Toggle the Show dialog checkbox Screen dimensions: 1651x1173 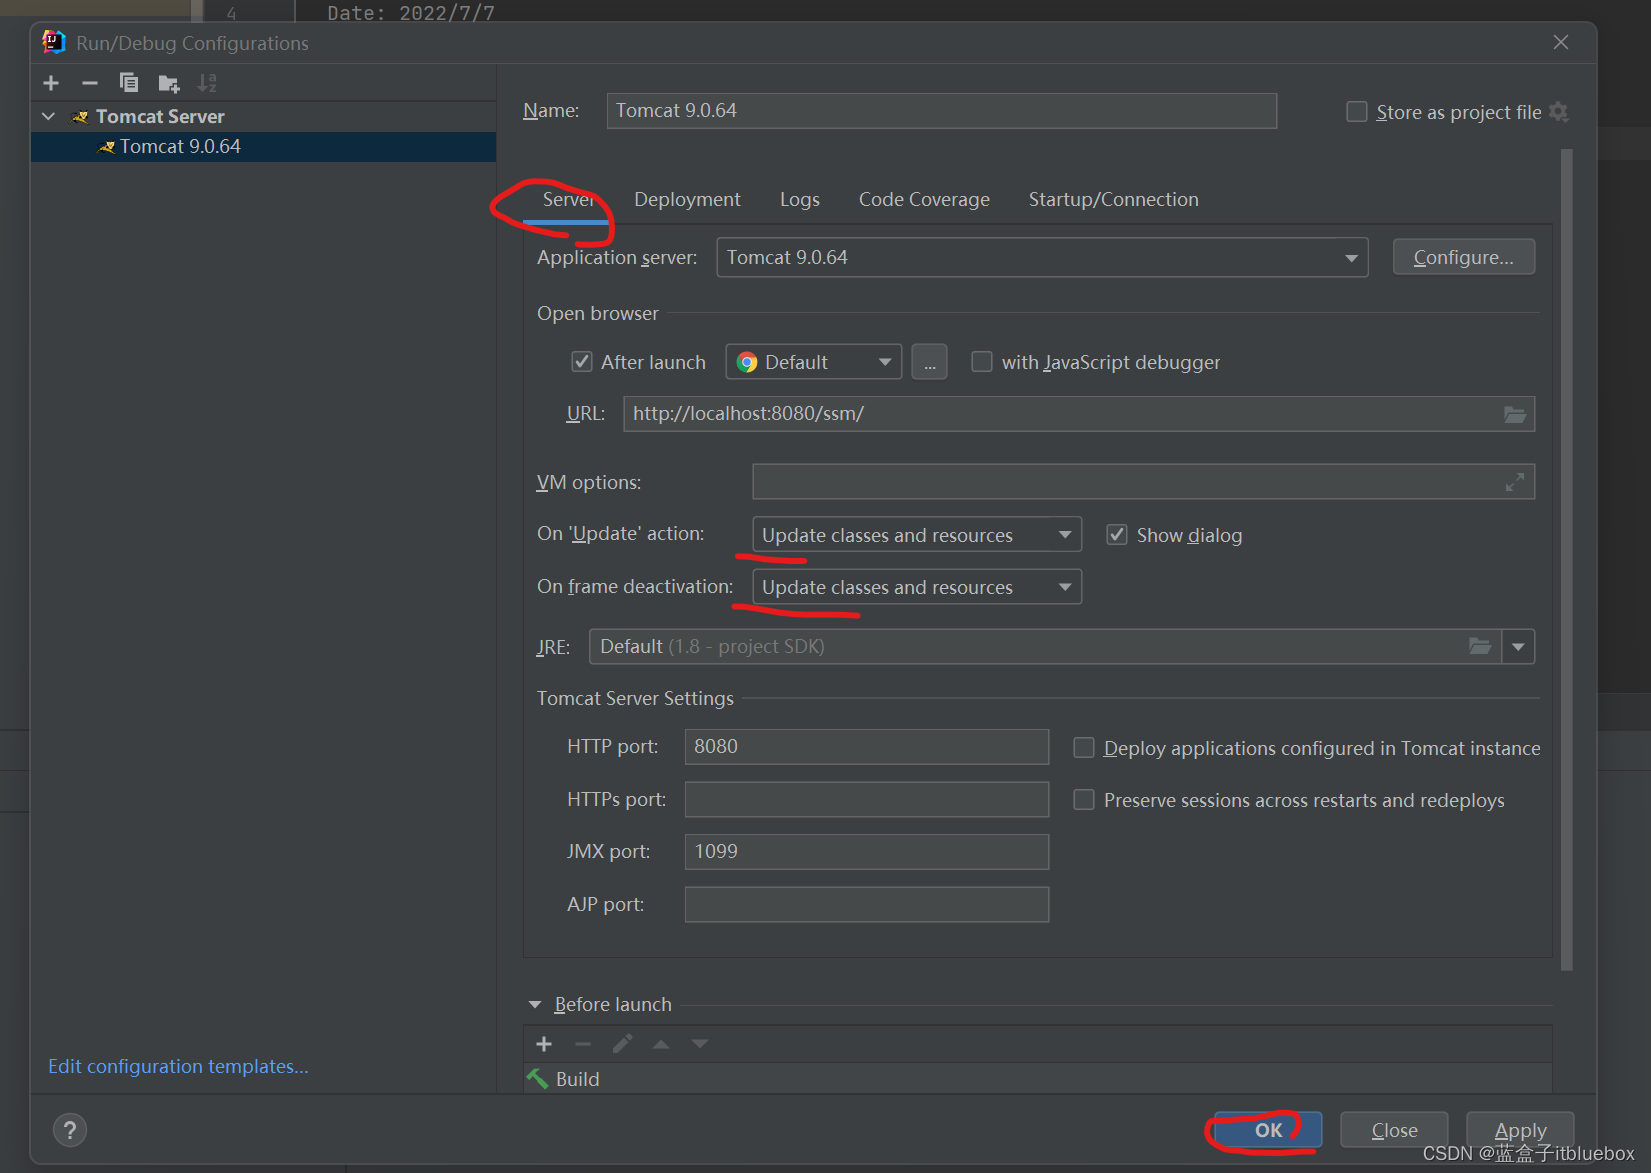(x=1117, y=535)
